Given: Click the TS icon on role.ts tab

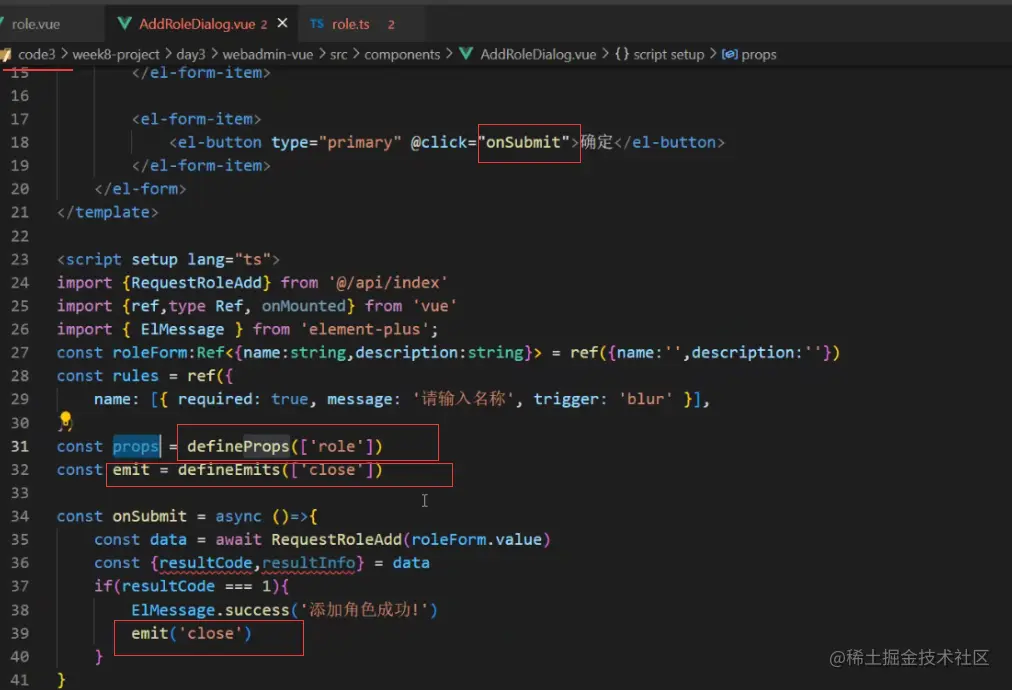Looking at the screenshot, I should pyautogui.click(x=316, y=24).
